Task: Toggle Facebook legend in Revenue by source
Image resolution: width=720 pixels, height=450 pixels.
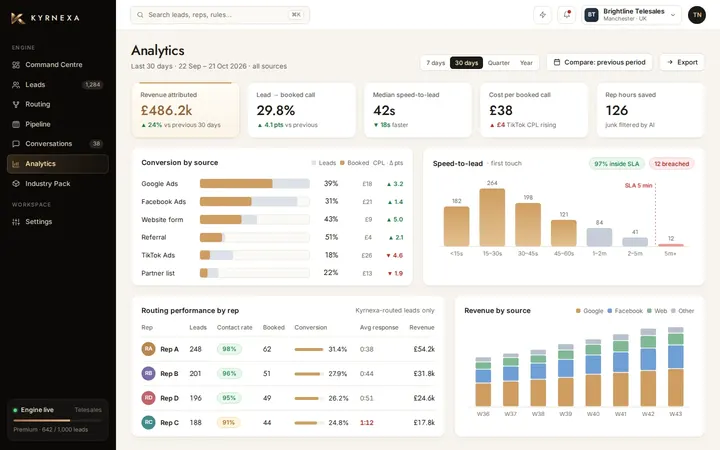Action: tap(625, 311)
